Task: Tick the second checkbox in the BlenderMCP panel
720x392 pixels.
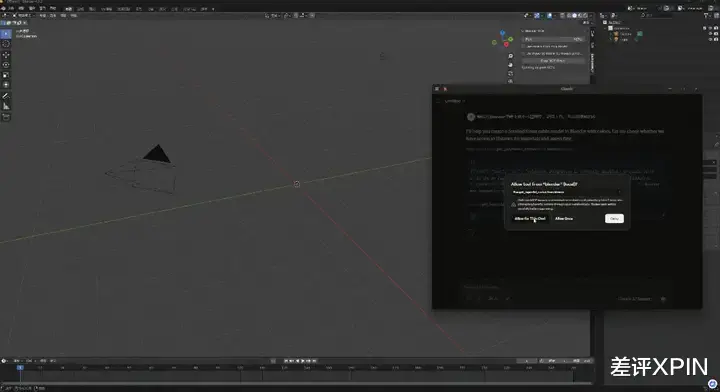Action: (523, 54)
